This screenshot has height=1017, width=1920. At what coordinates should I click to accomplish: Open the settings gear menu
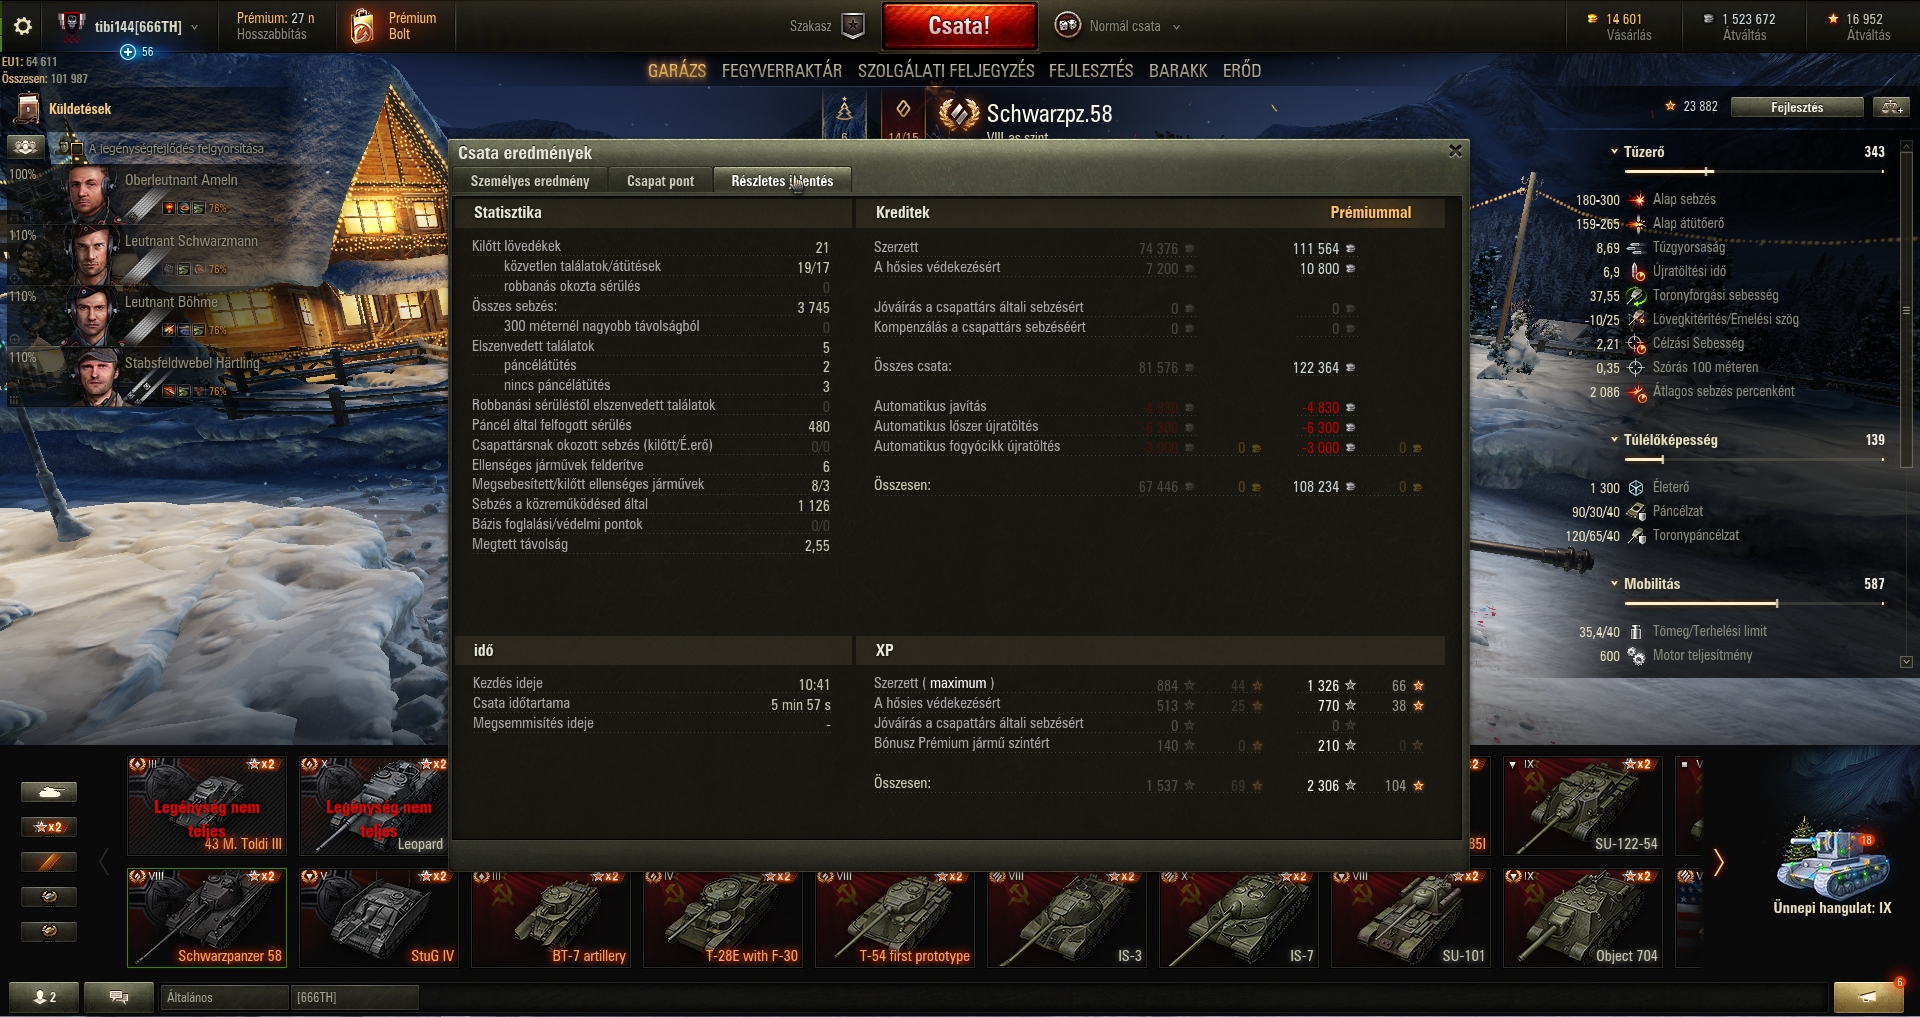click(23, 26)
